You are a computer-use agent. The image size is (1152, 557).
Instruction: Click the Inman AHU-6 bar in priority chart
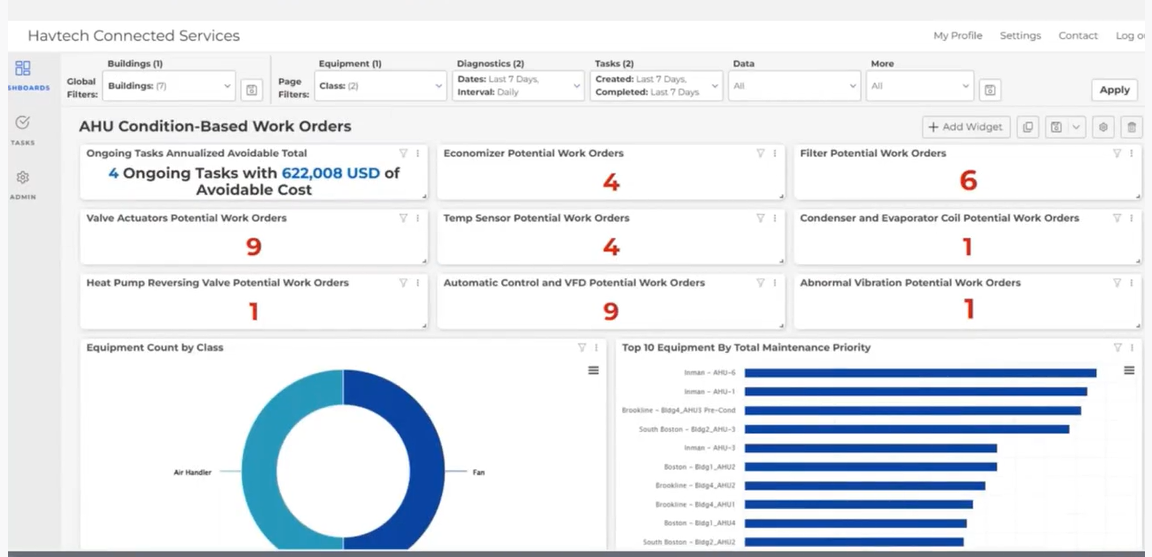point(920,373)
